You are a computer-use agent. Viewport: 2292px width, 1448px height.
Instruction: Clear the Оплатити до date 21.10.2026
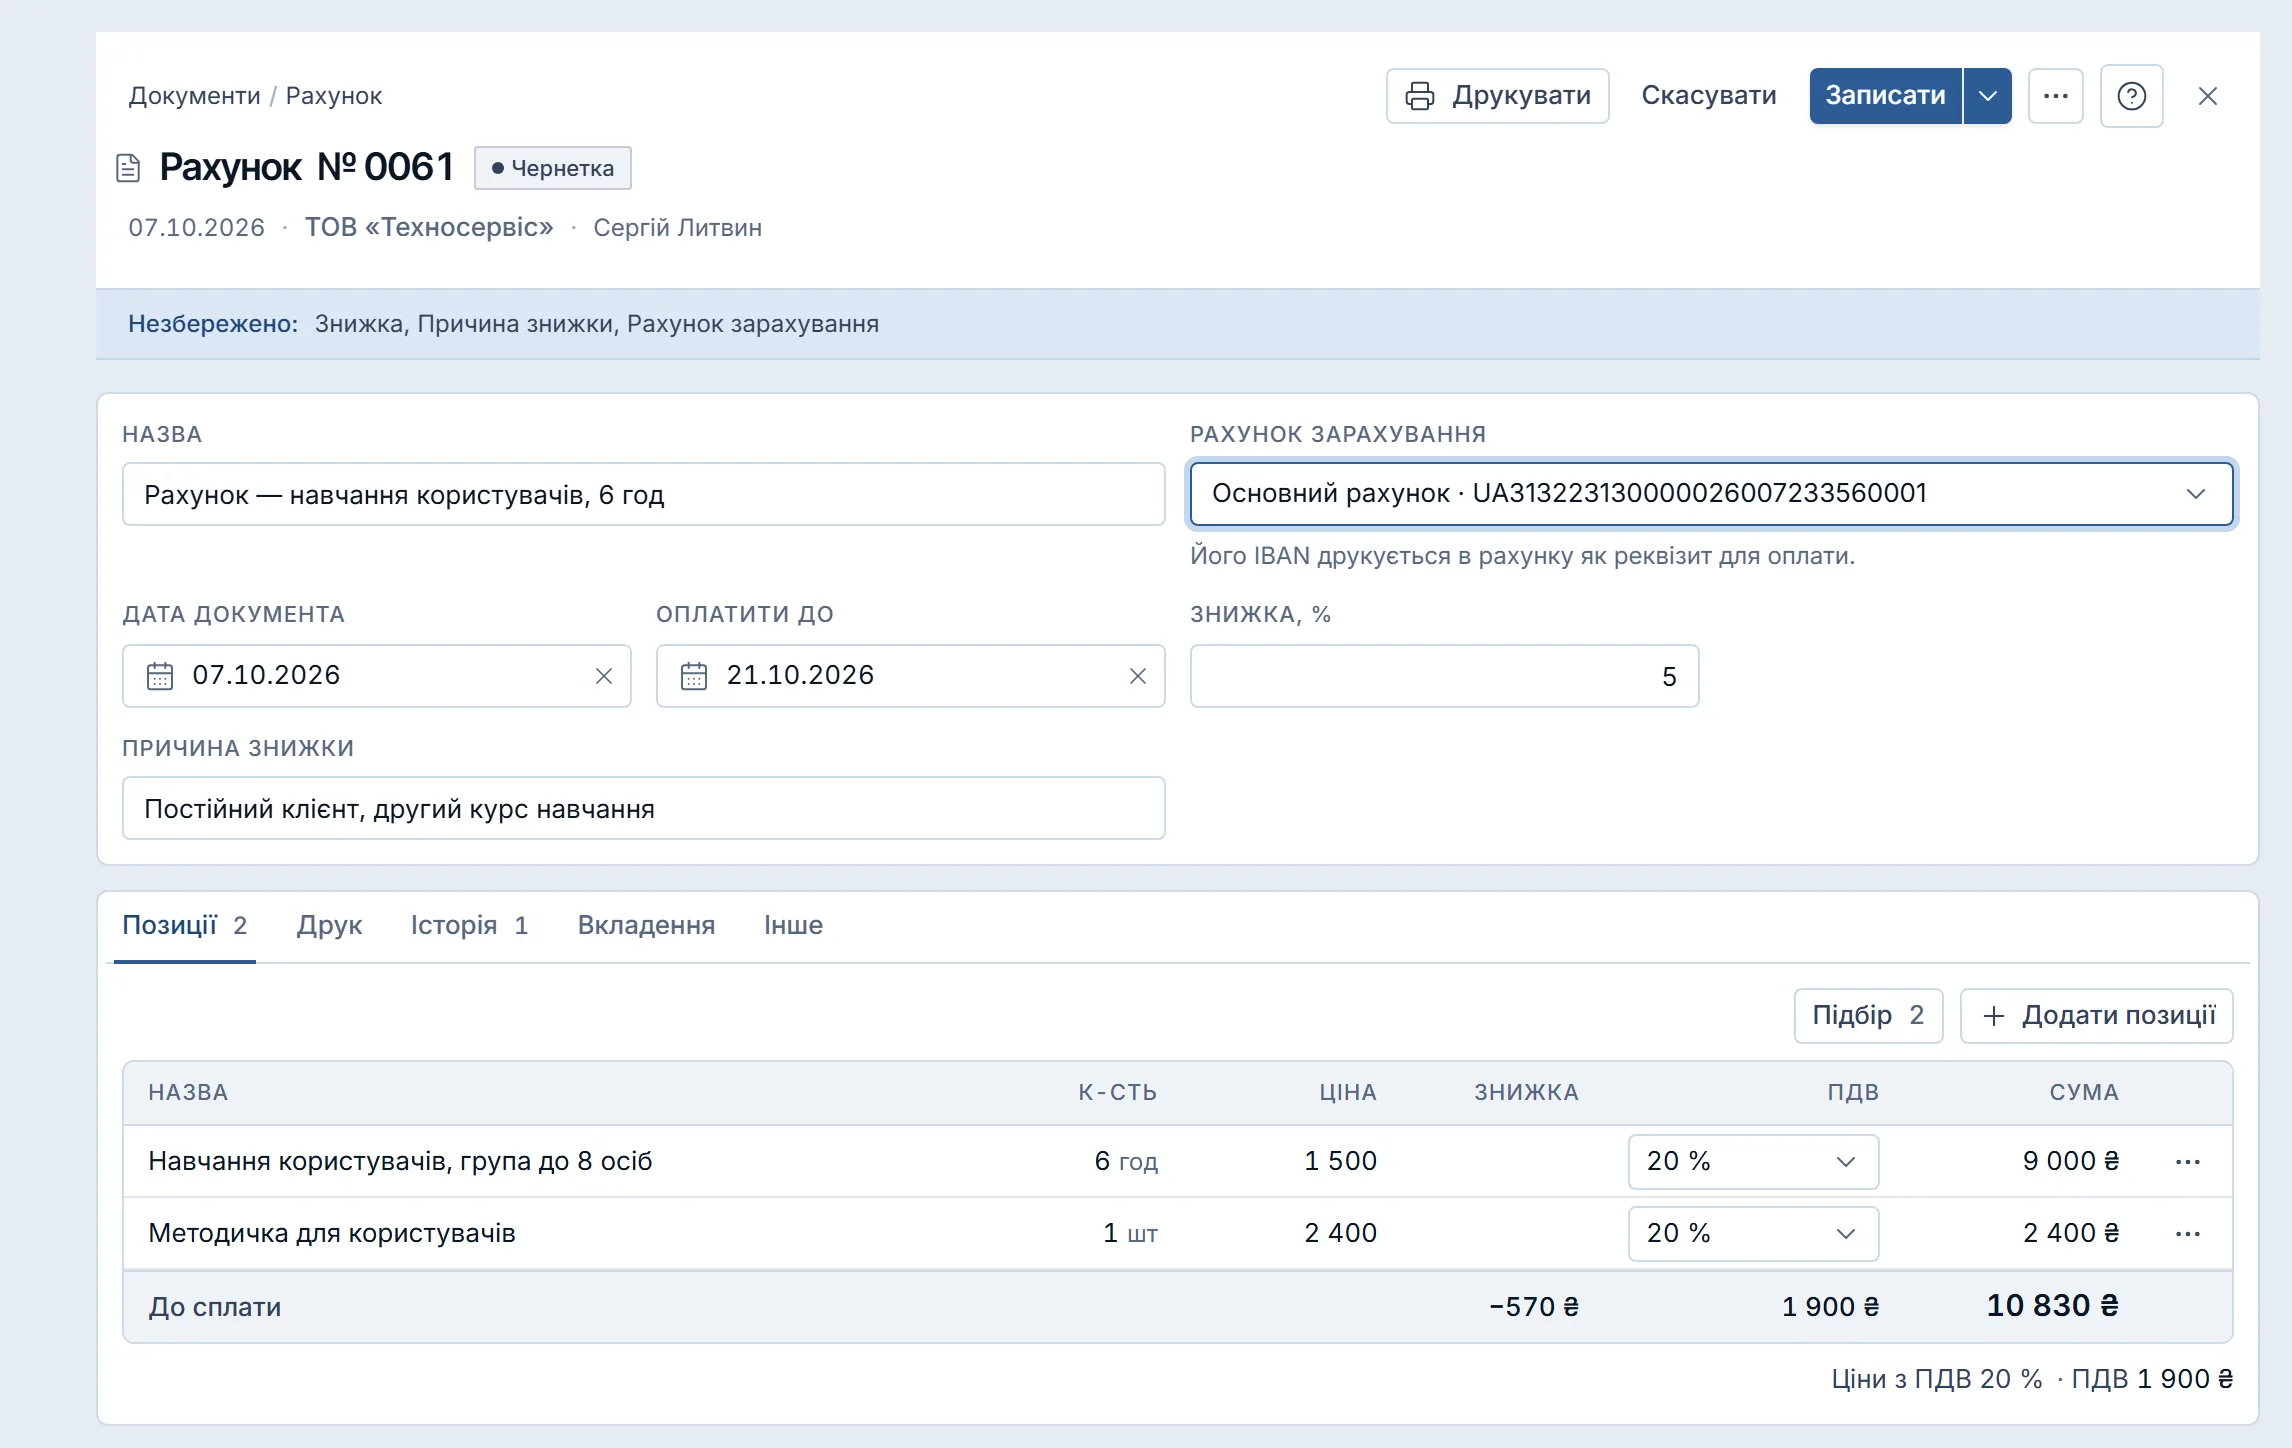point(1138,676)
